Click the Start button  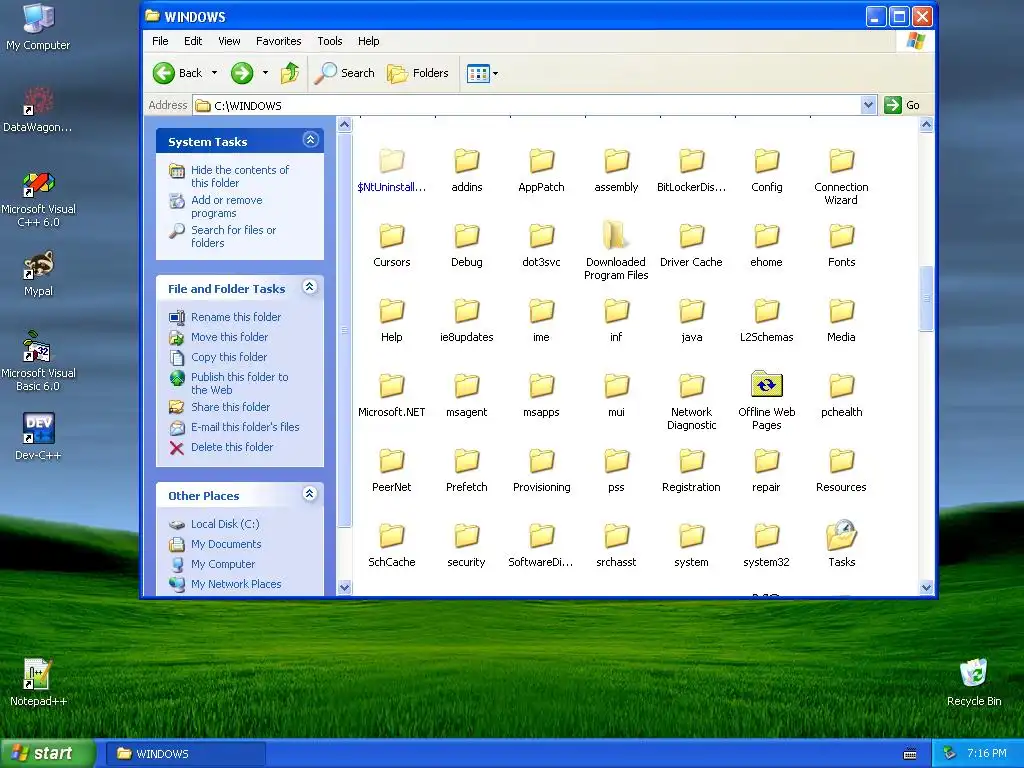(48, 753)
